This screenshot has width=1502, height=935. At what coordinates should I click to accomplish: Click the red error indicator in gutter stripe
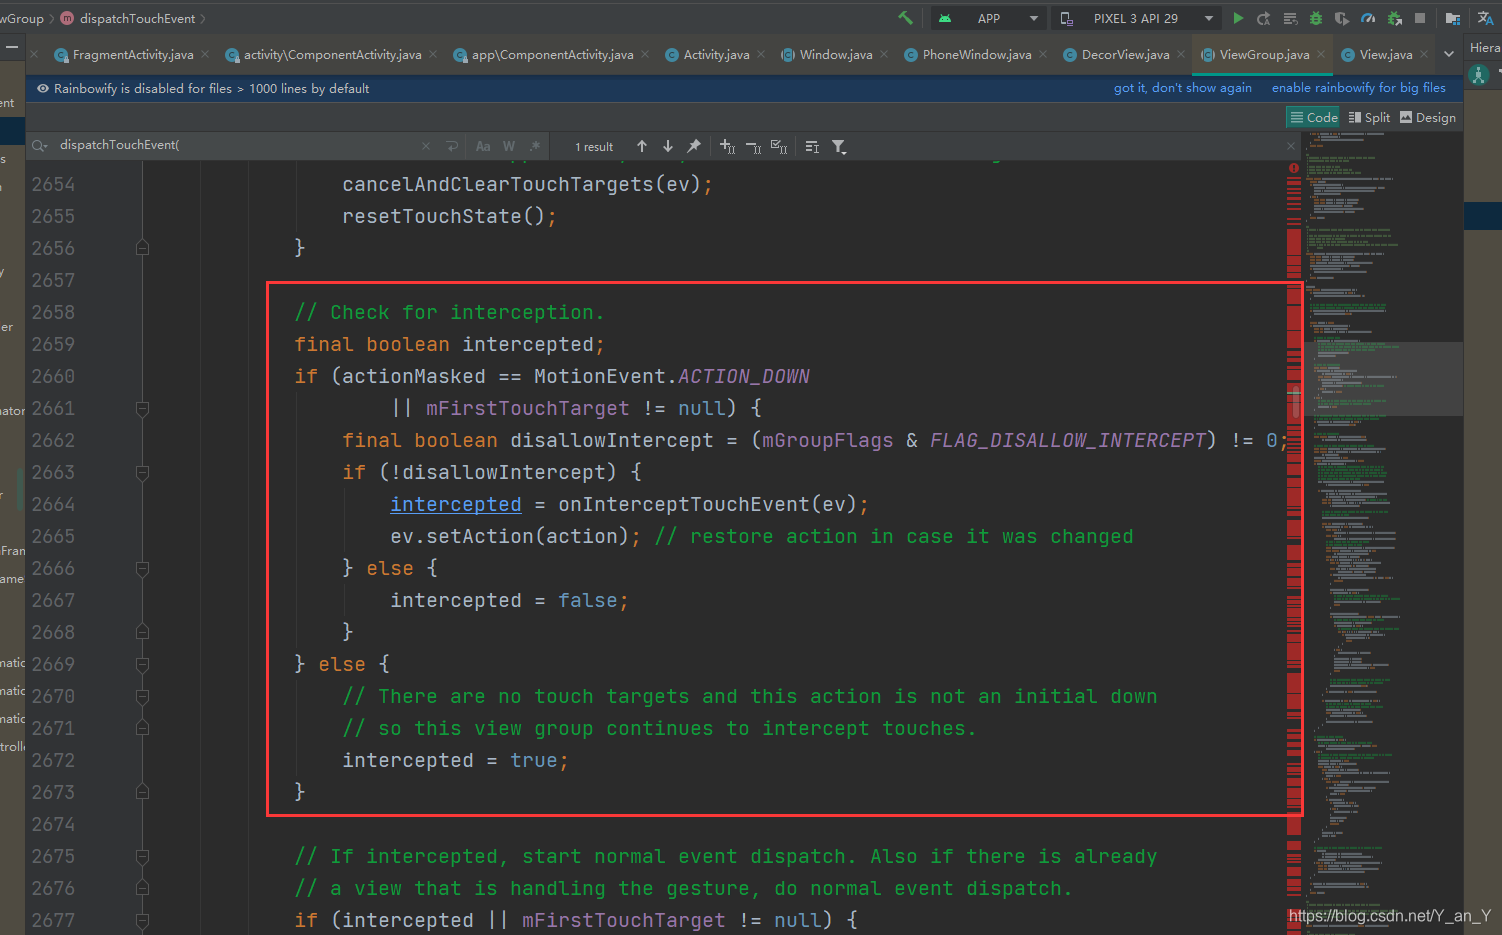pos(1293,168)
